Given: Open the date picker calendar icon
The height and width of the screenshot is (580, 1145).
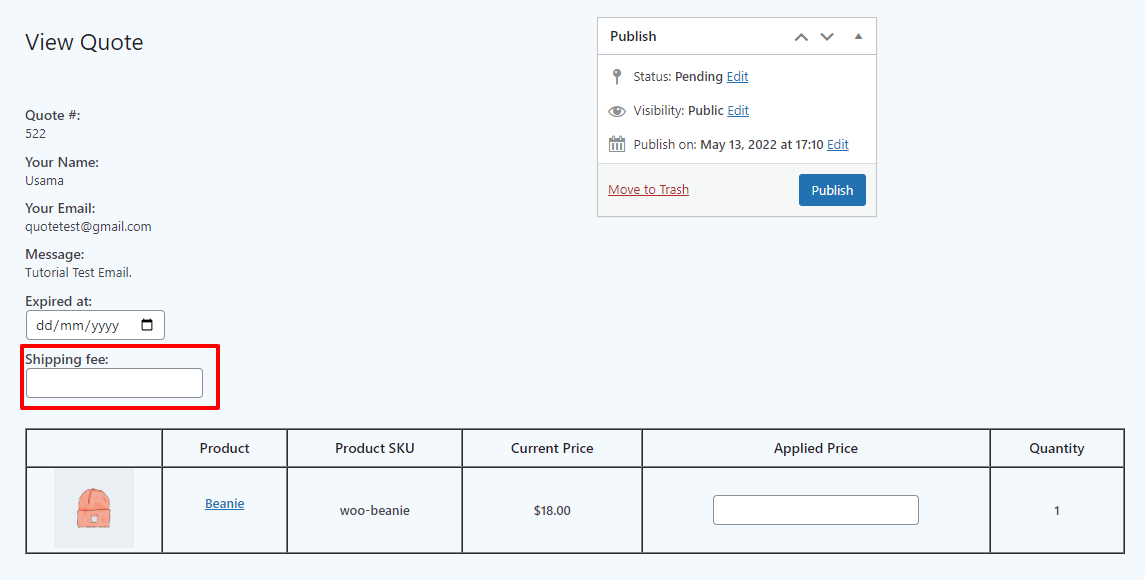Looking at the screenshot, I should 147,325.
